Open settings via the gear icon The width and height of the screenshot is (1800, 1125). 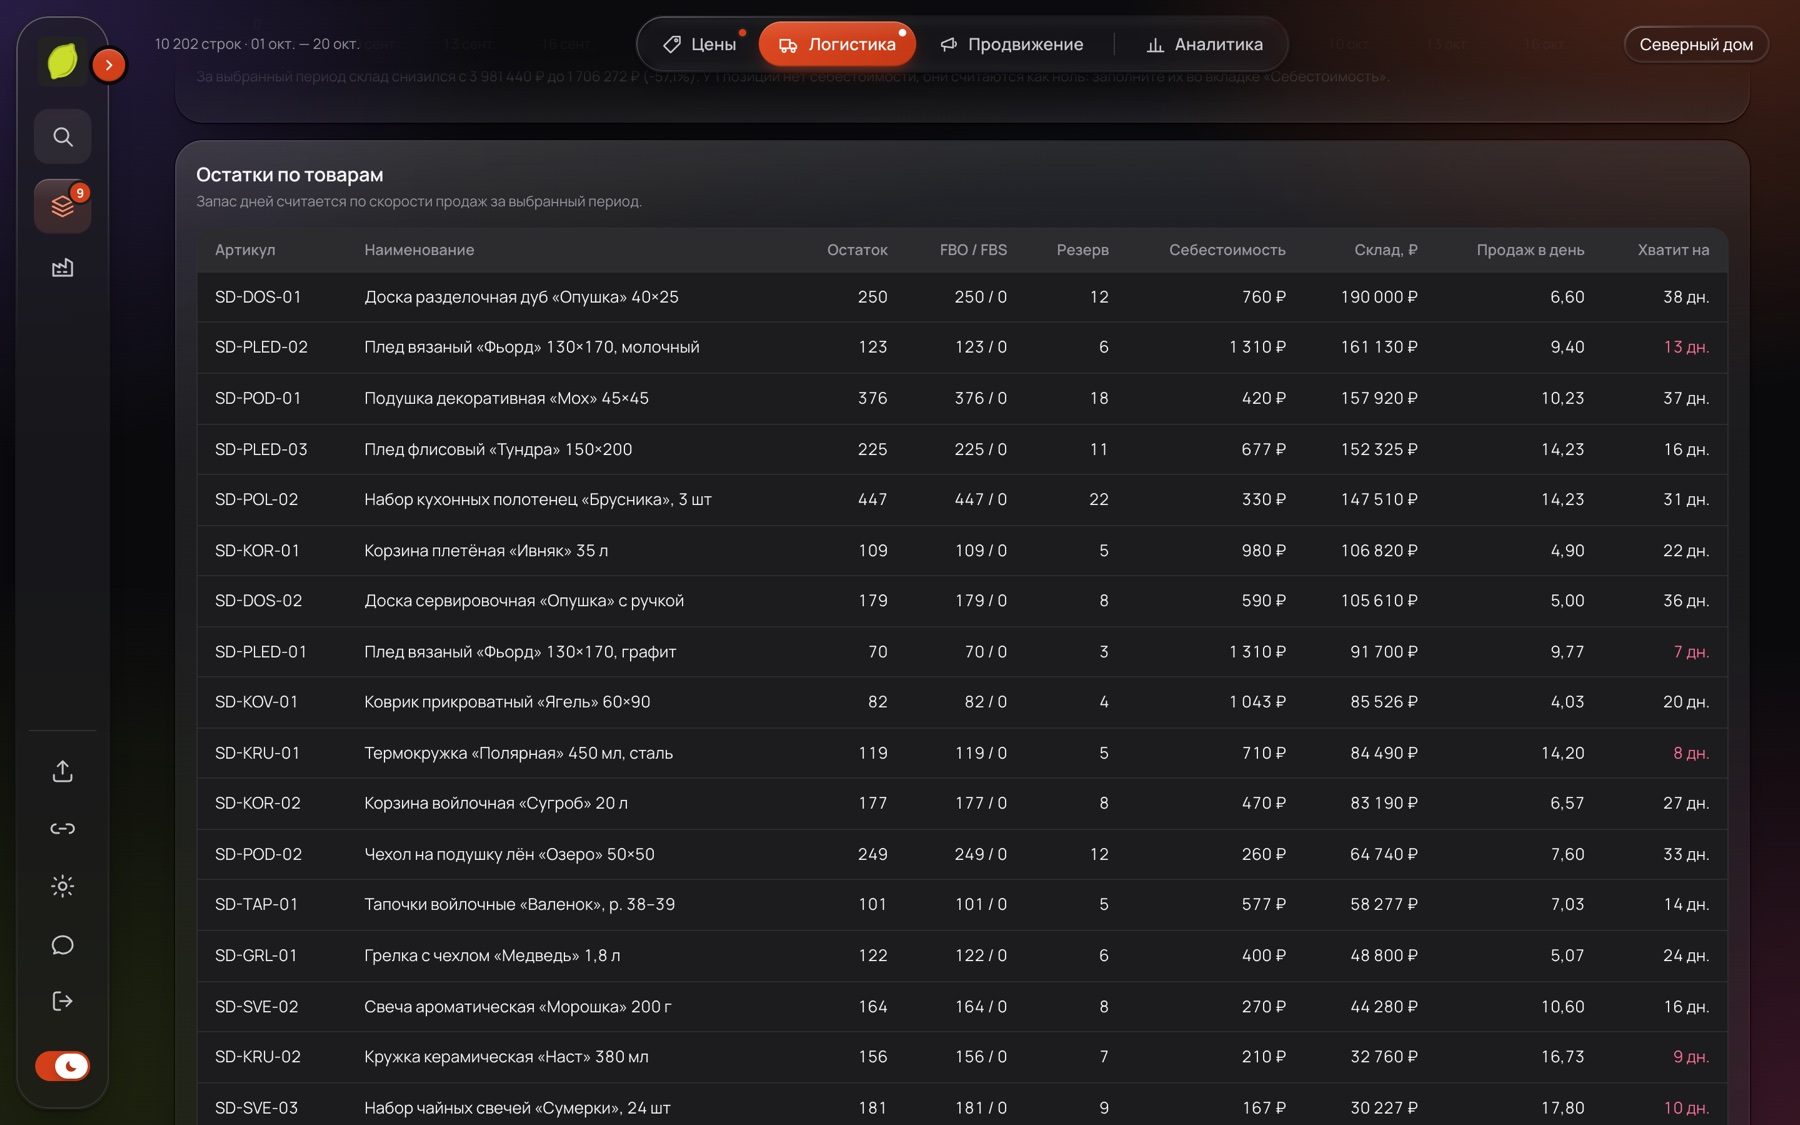click(63, 886)
